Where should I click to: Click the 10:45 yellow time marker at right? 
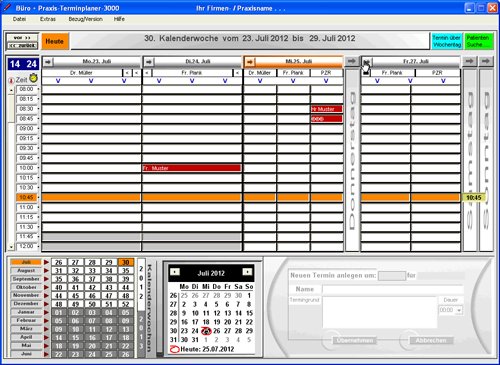point(474,198)
